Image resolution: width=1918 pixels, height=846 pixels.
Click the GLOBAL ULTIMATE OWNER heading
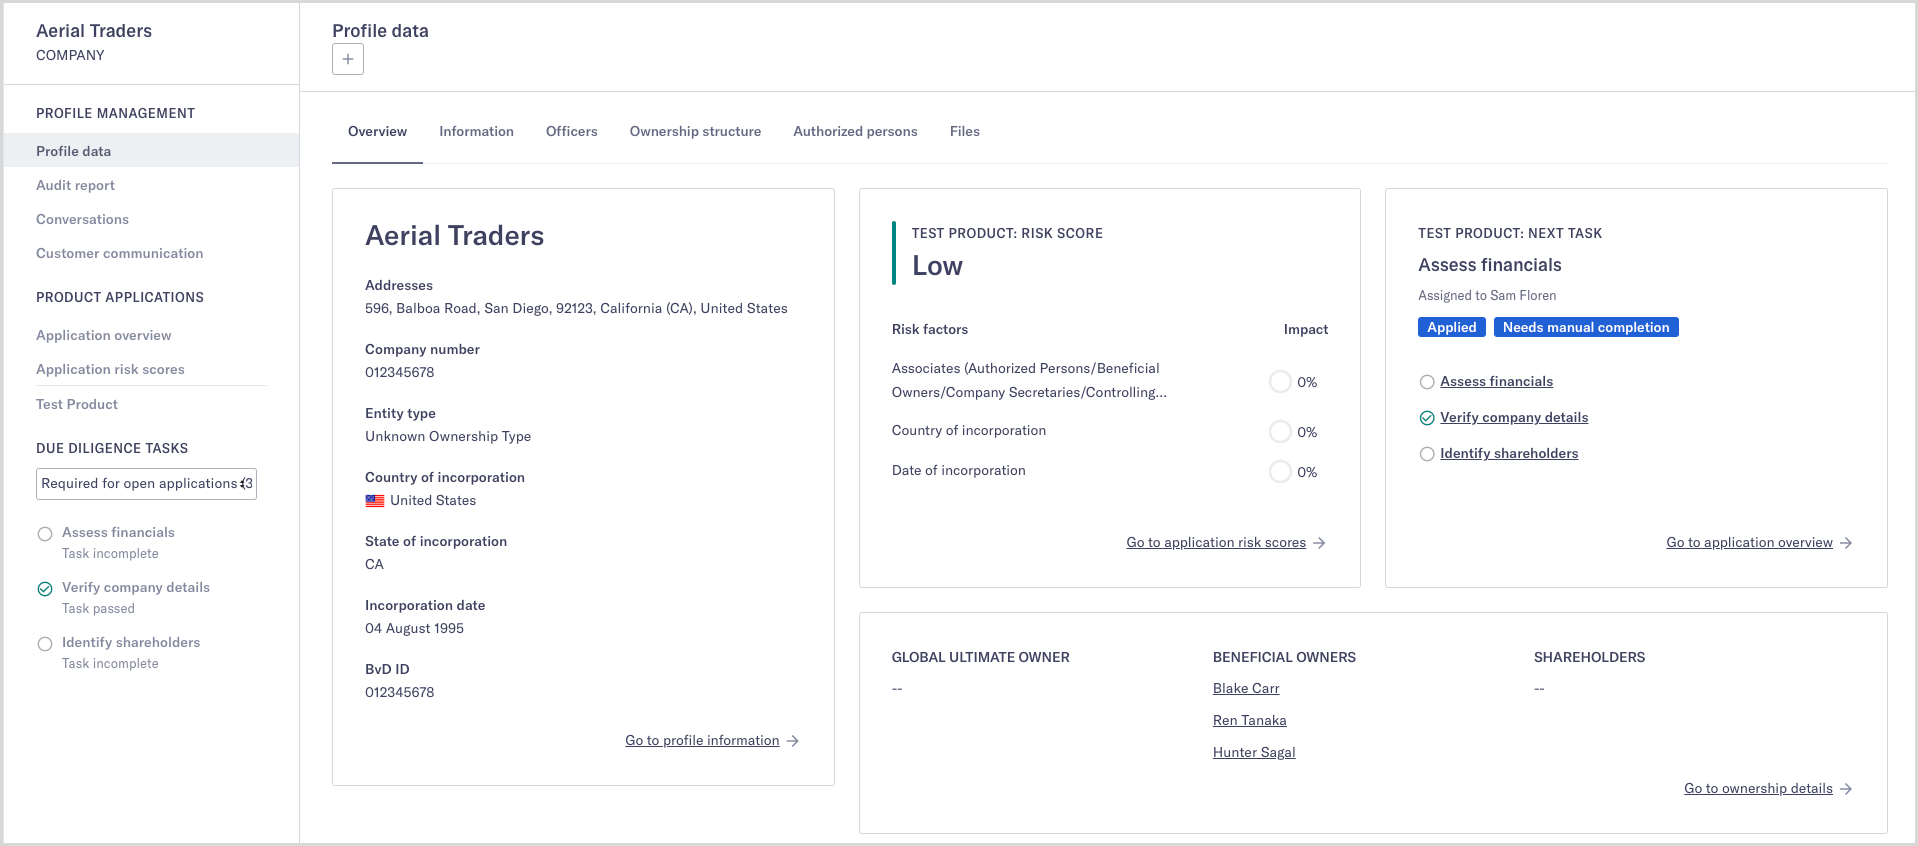point(981,657)
